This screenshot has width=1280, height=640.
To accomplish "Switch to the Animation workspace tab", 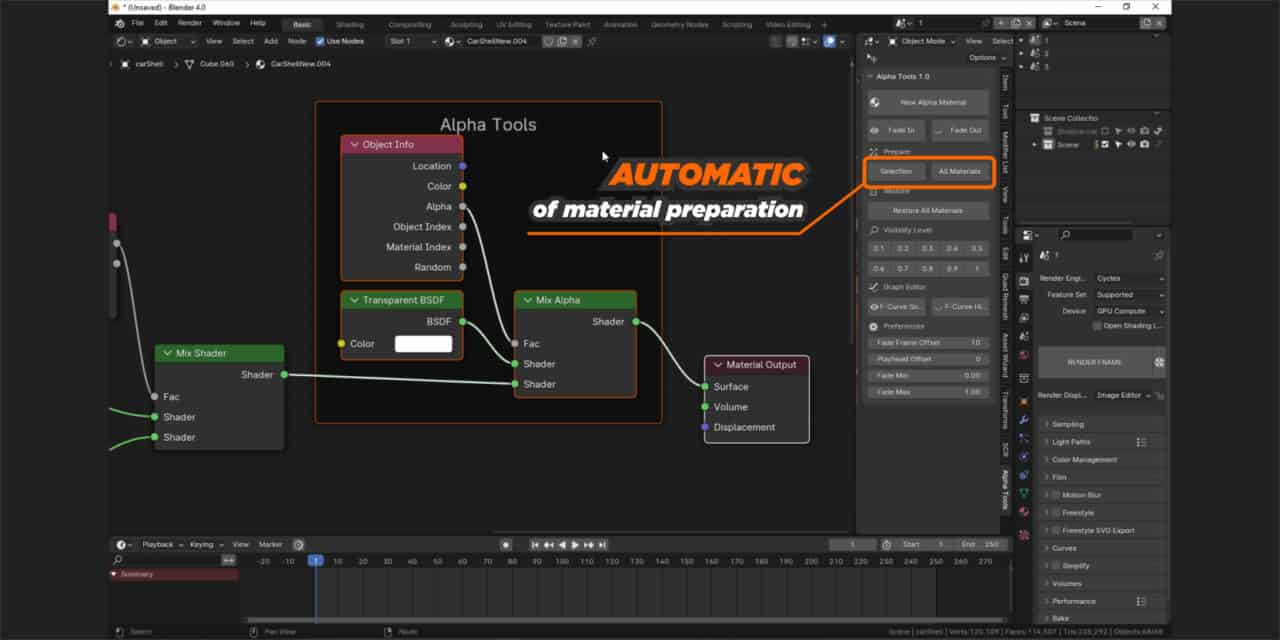I will pos(621,24).
